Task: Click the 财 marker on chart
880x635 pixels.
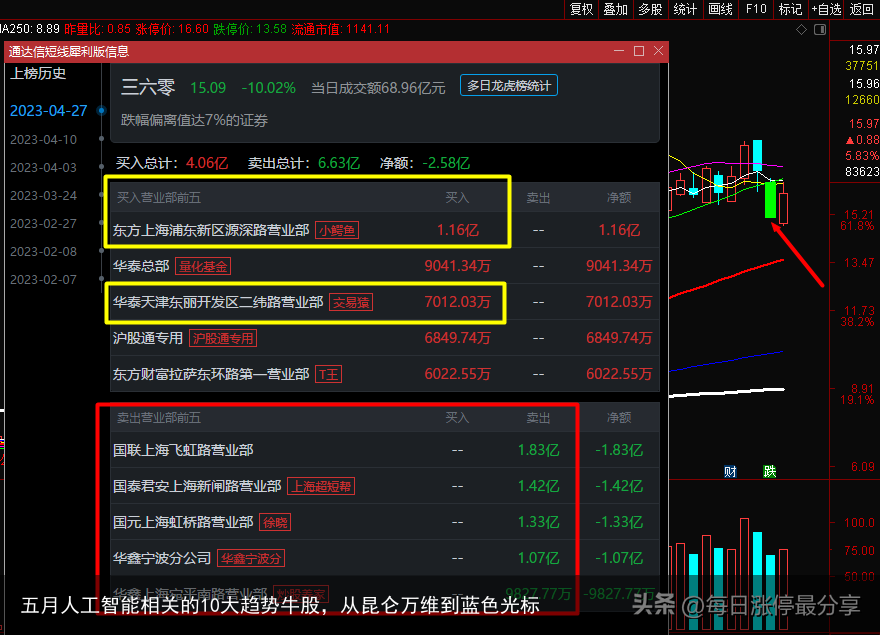Action: [730, 472]
